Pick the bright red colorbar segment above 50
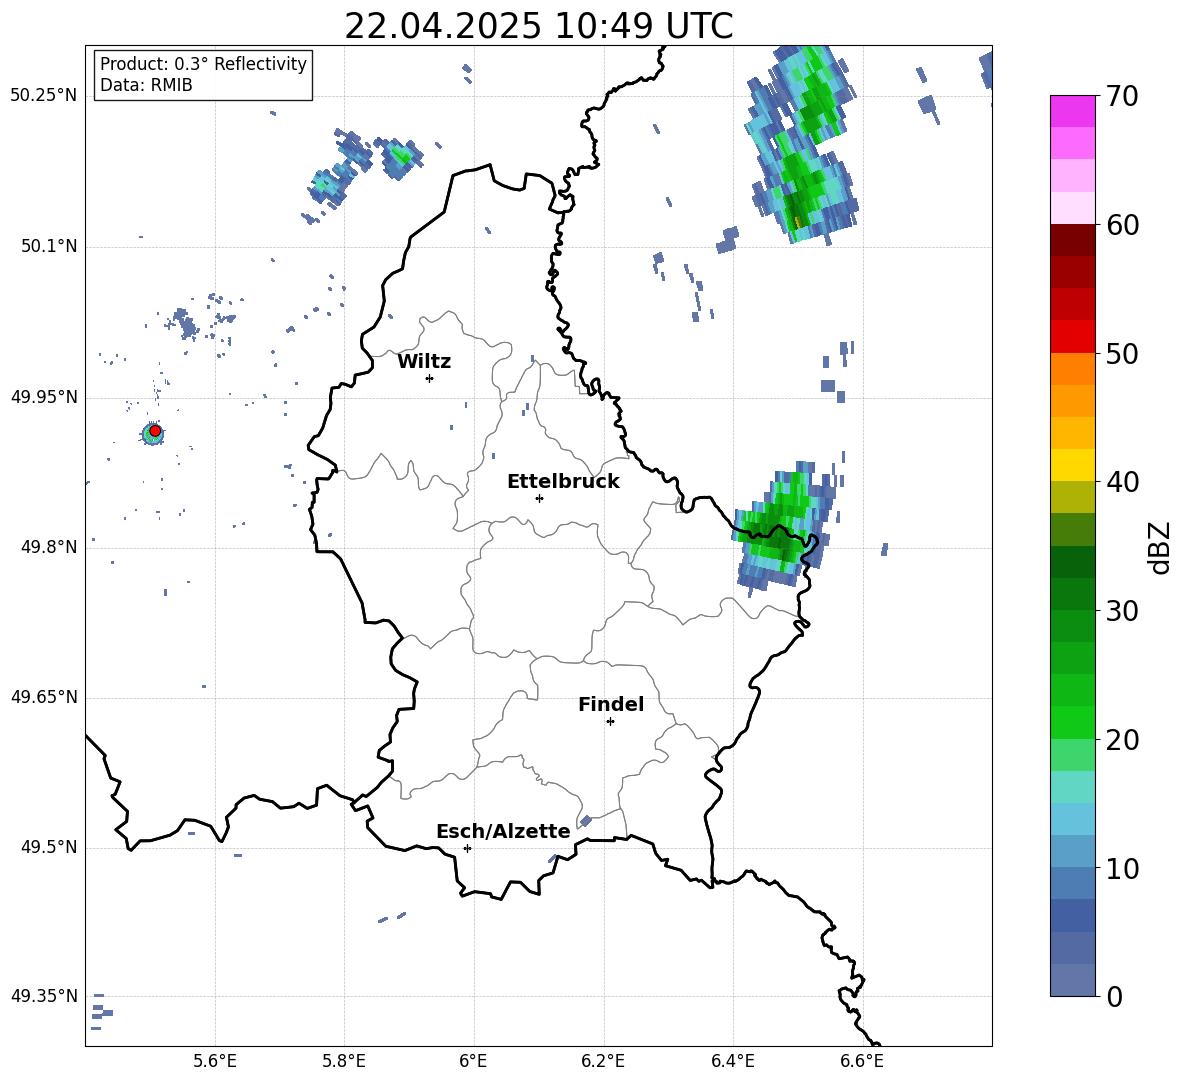Image resolution: width=1184 pixels, height=1081 pixels. pos(1072,337)
